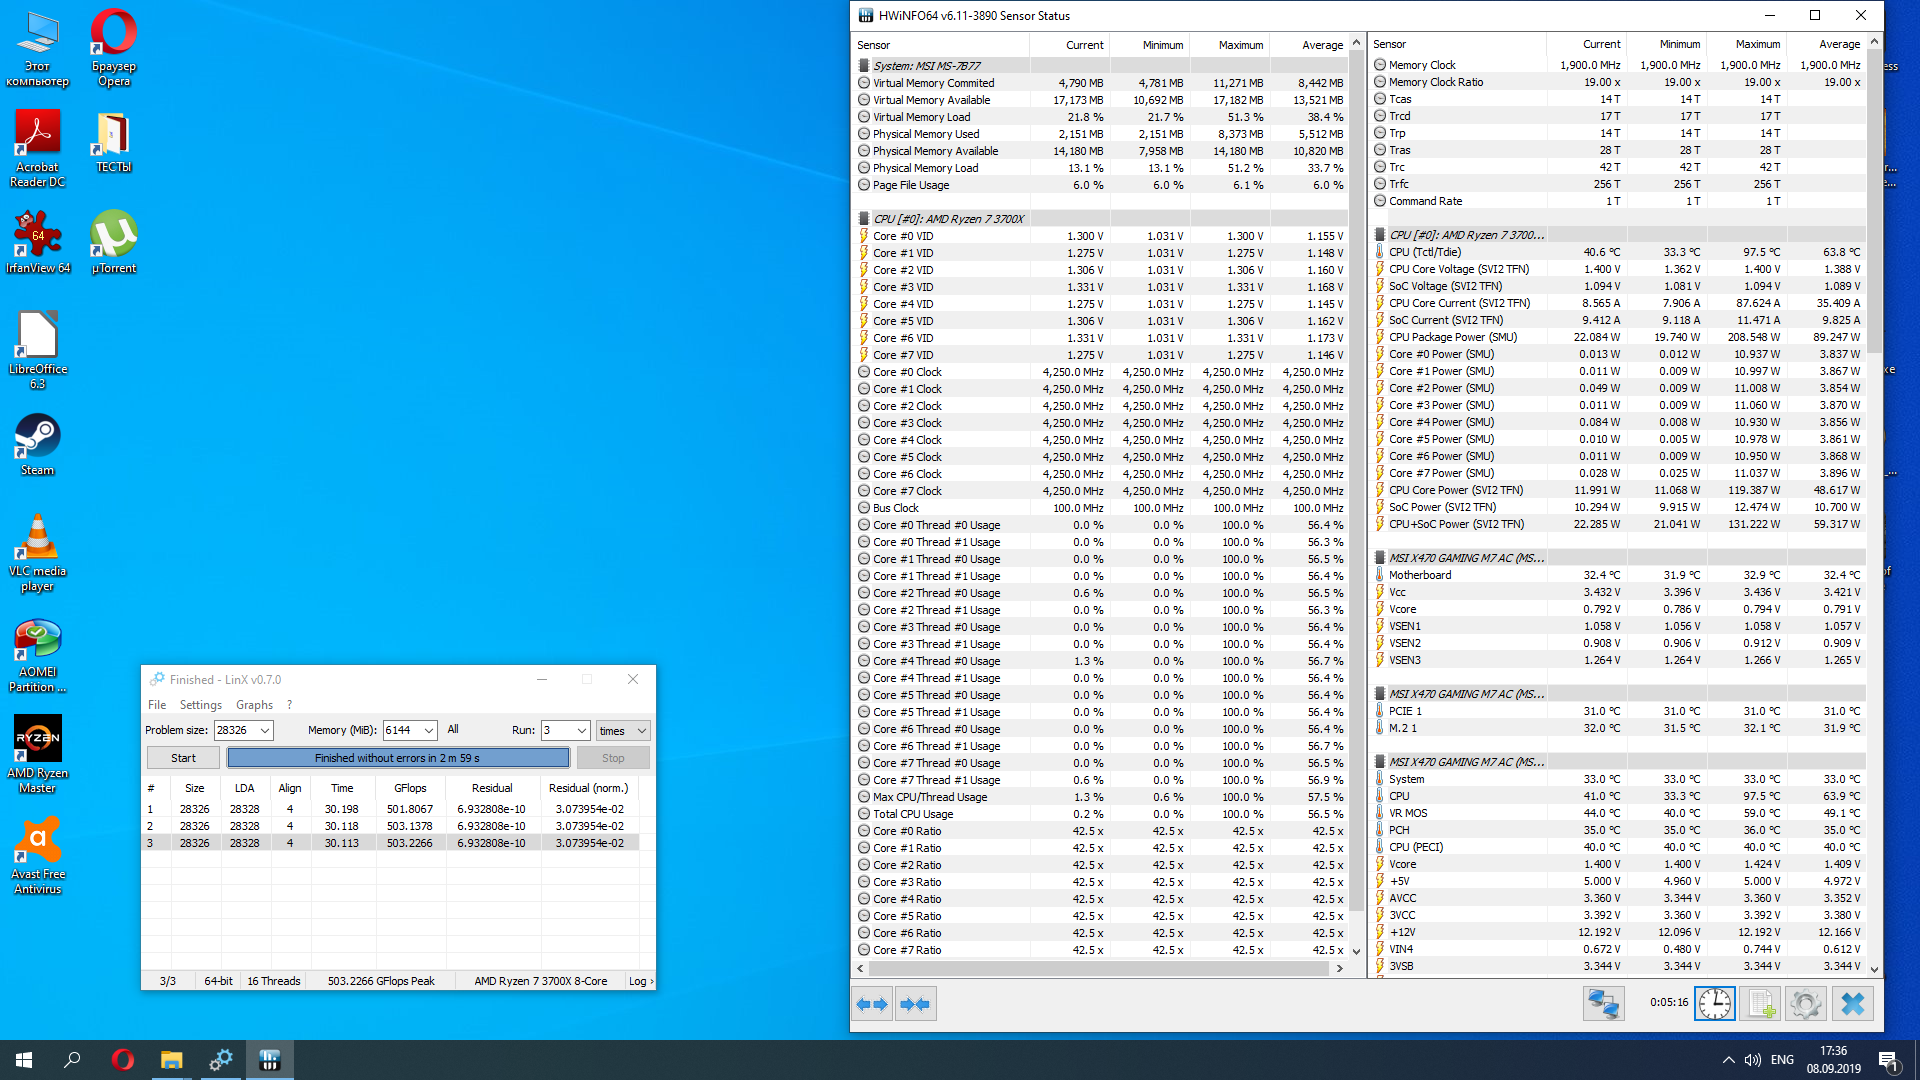Click the collapse columns arrows button
This screenshot has width=1920, height=1080.
tap(915, 1004)
